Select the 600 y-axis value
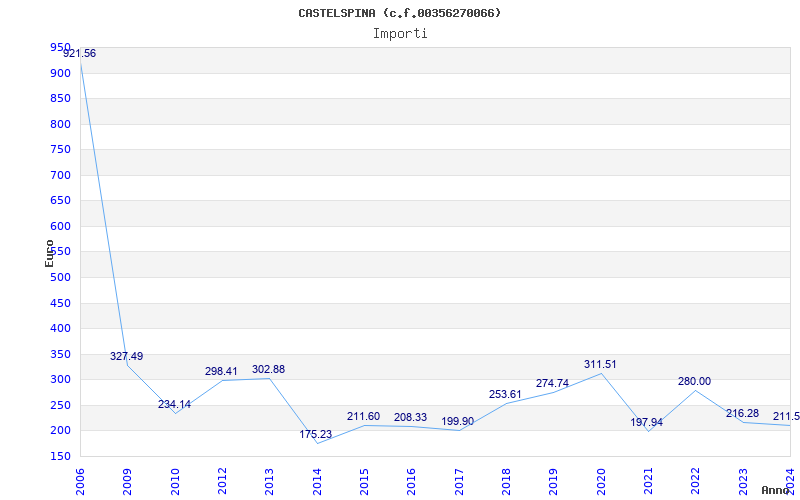The width and height of the screenshot is (800, 500). click(x=60, y=227)
